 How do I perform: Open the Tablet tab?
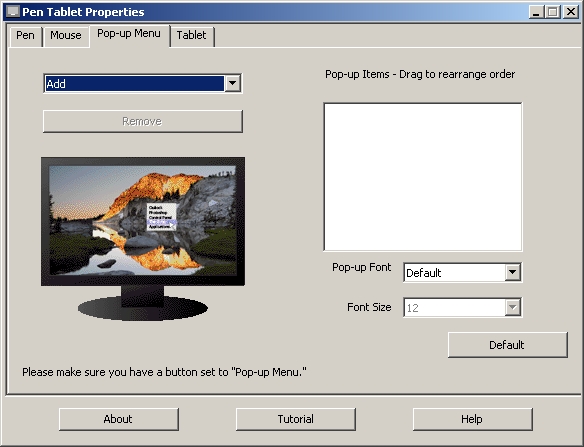tap(191, 36)
